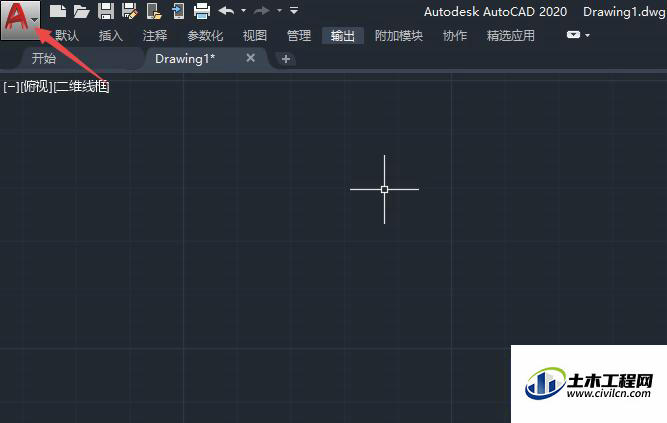Switch to the 开始 file tab
667x423 pixels.
pyautogui.click(x=44, y=58)
